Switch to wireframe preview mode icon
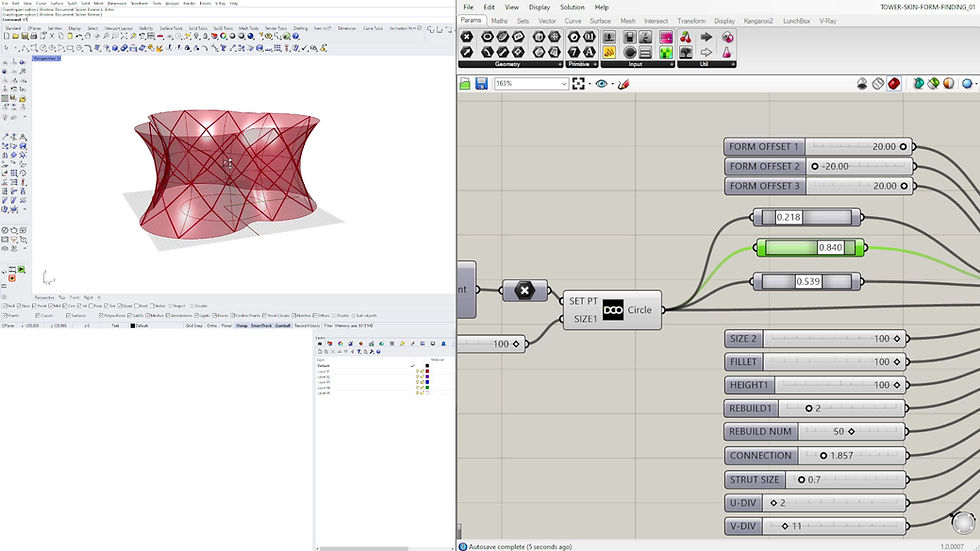Screen dimensions: 980x551 pos(878,84)
